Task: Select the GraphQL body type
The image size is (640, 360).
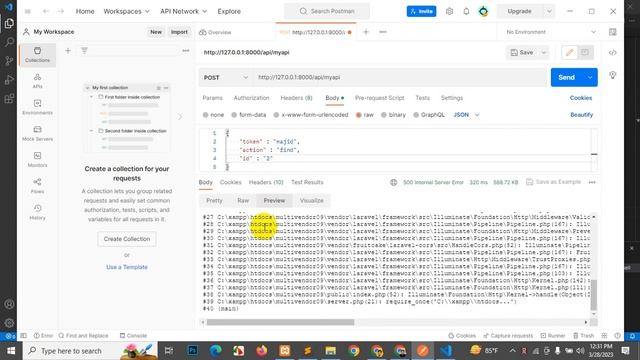Action: coord(429,115)
